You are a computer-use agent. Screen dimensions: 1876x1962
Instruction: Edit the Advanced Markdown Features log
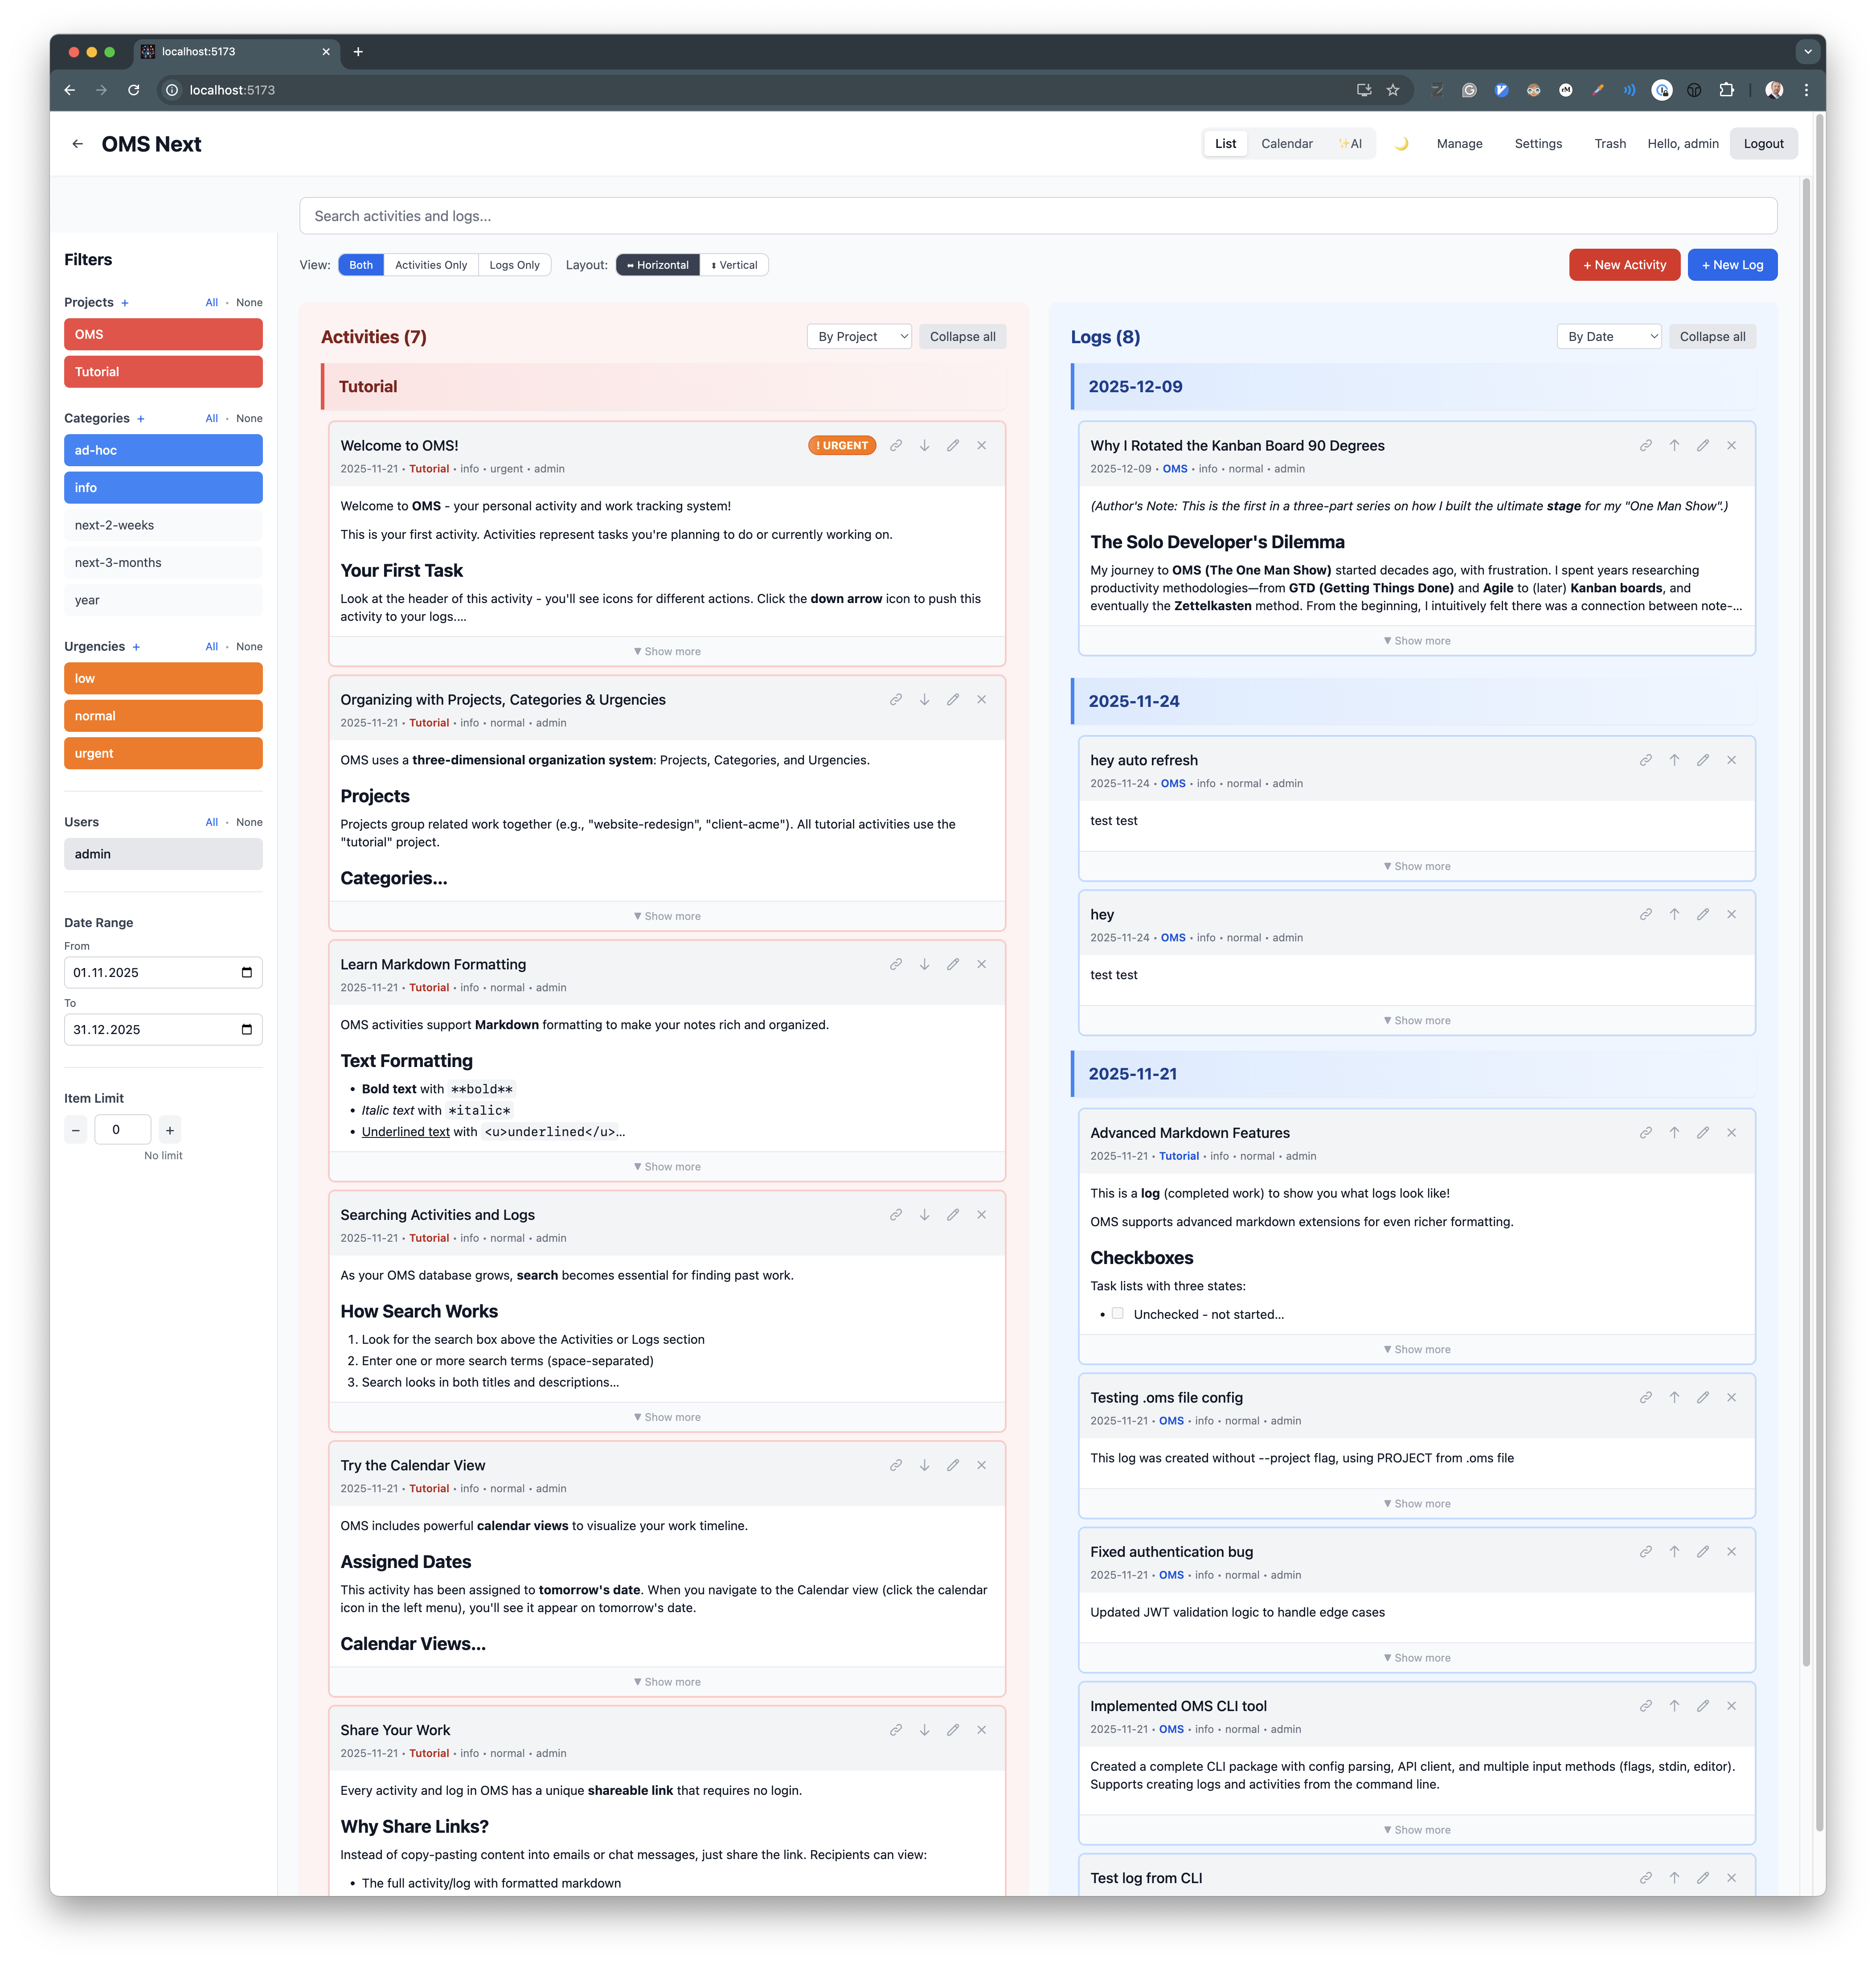click(x=1703, y=1133)
